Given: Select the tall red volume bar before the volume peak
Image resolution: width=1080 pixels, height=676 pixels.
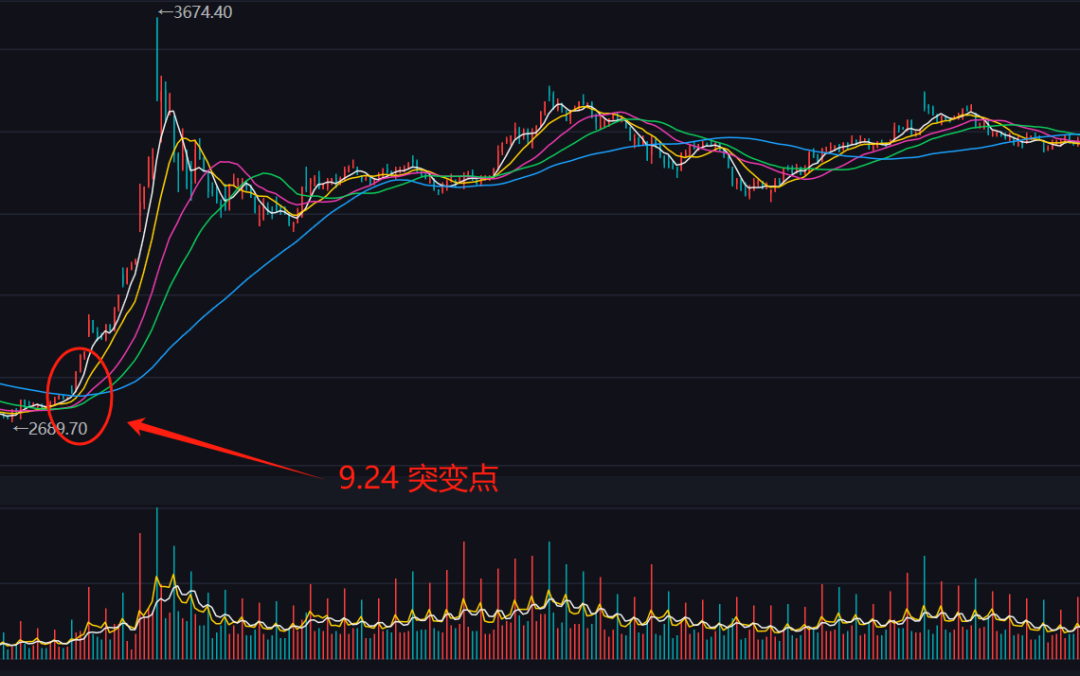Looking at the screenshot, I should coord(140,596).
